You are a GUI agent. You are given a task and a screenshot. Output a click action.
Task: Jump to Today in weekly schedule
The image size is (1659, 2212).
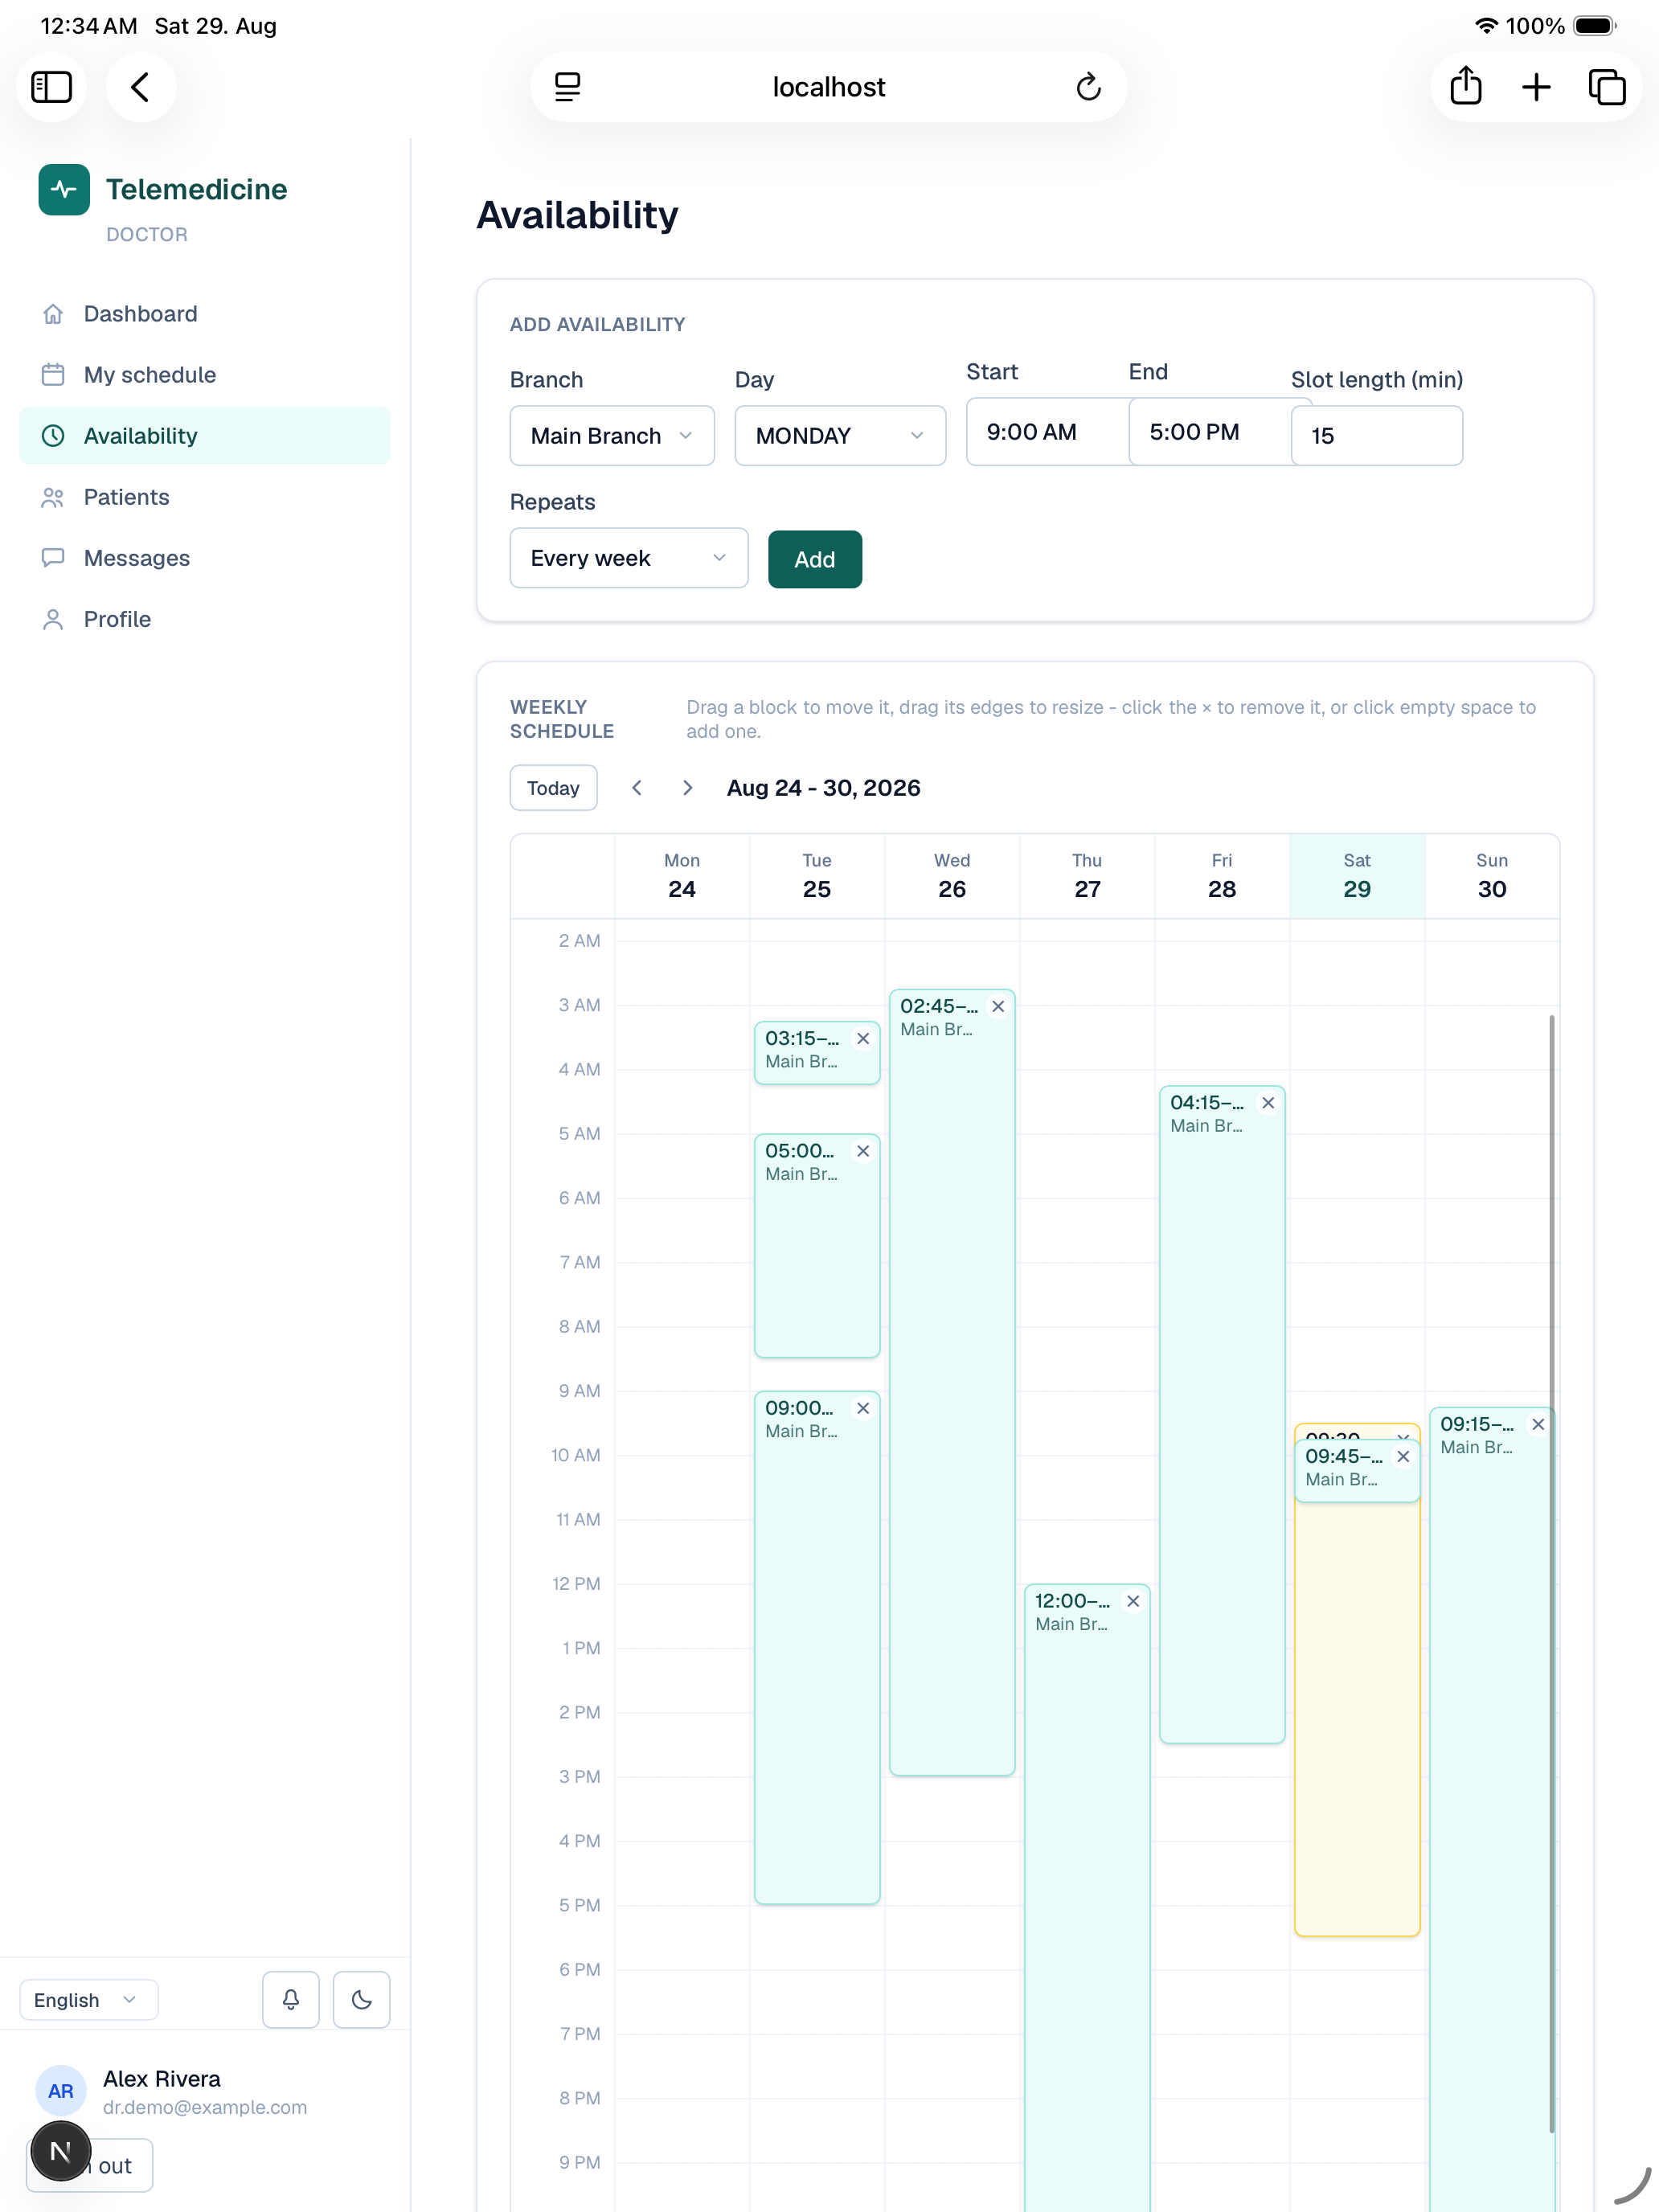pyautogui.click(x=553, y=788)
